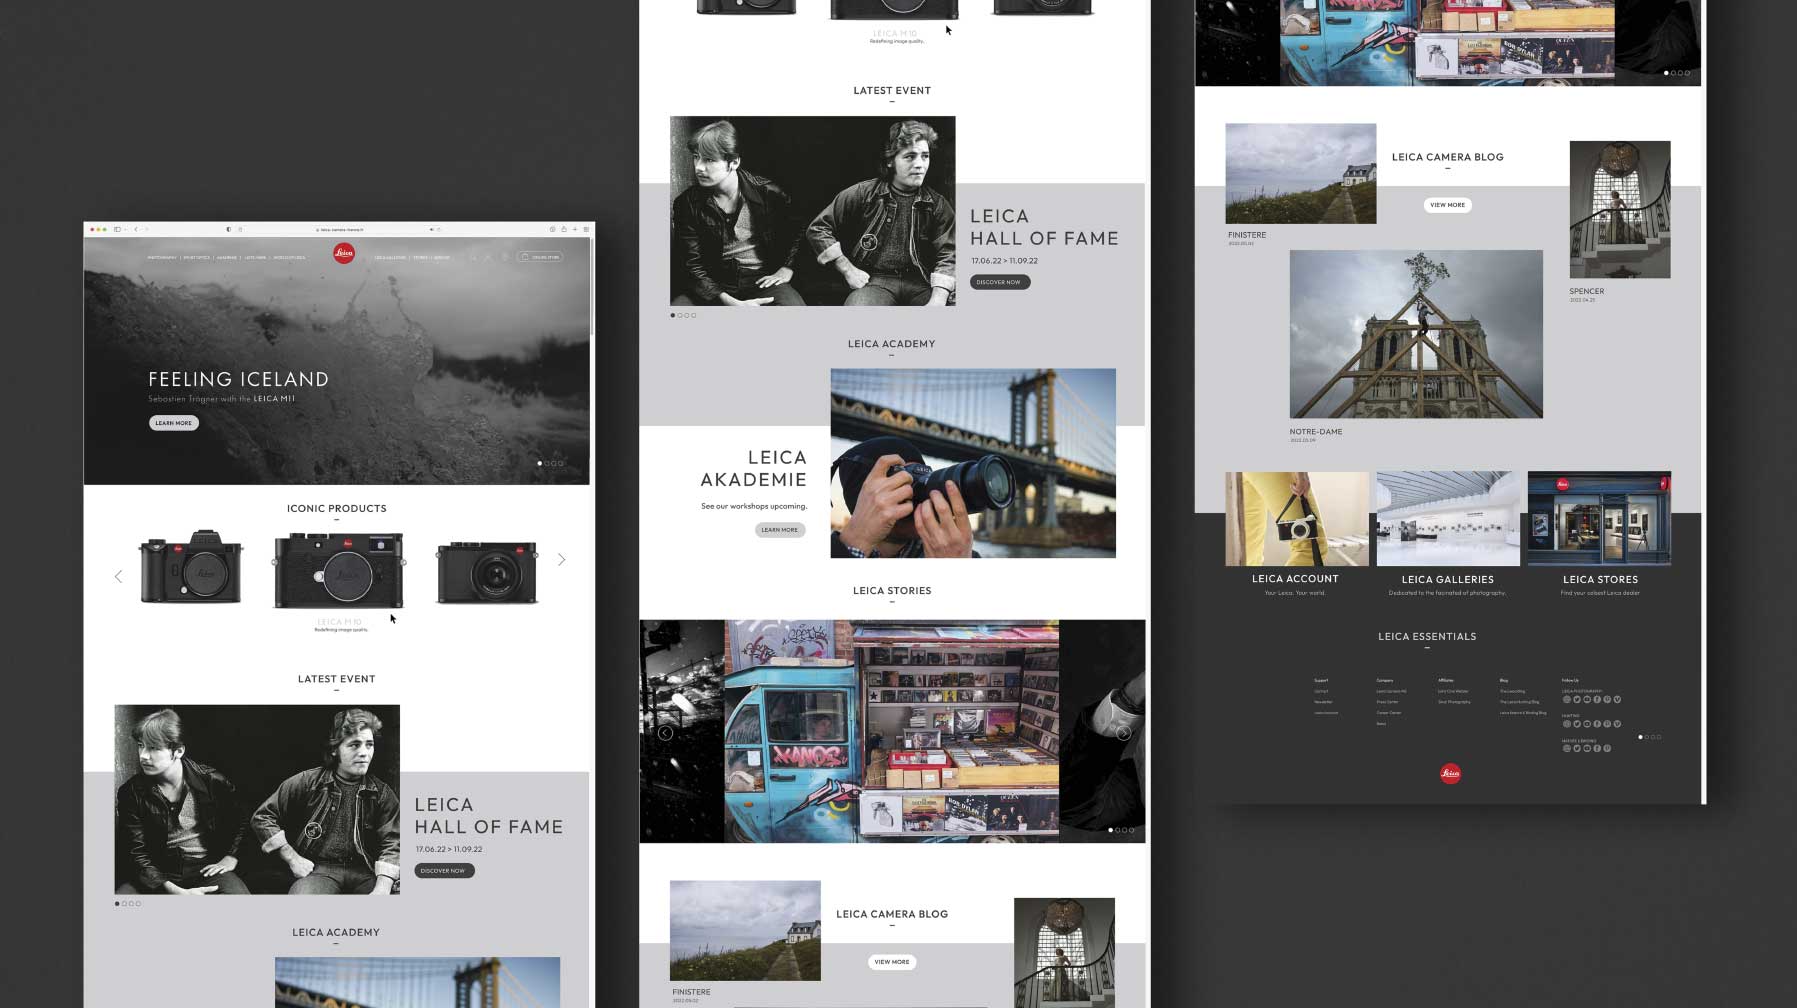The height and width of the screenshot is (1008, 1797).
Task: Select the active dot under left mockup Hall of Fame photo
Action: point(117,904)
